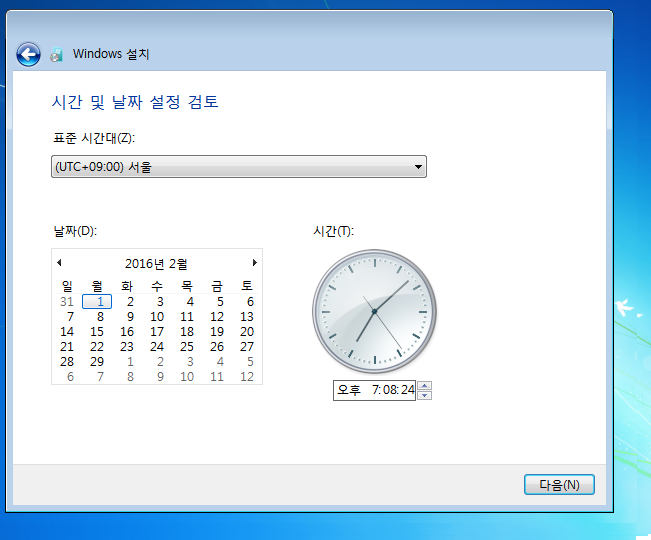Select date 24 in calendar
This screenshot has height=540, width=651.
157,347
